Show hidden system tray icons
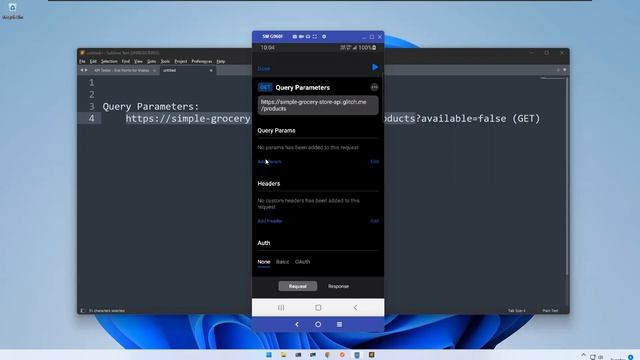Viewport: 640px width, 360px height. pos(583,356)
